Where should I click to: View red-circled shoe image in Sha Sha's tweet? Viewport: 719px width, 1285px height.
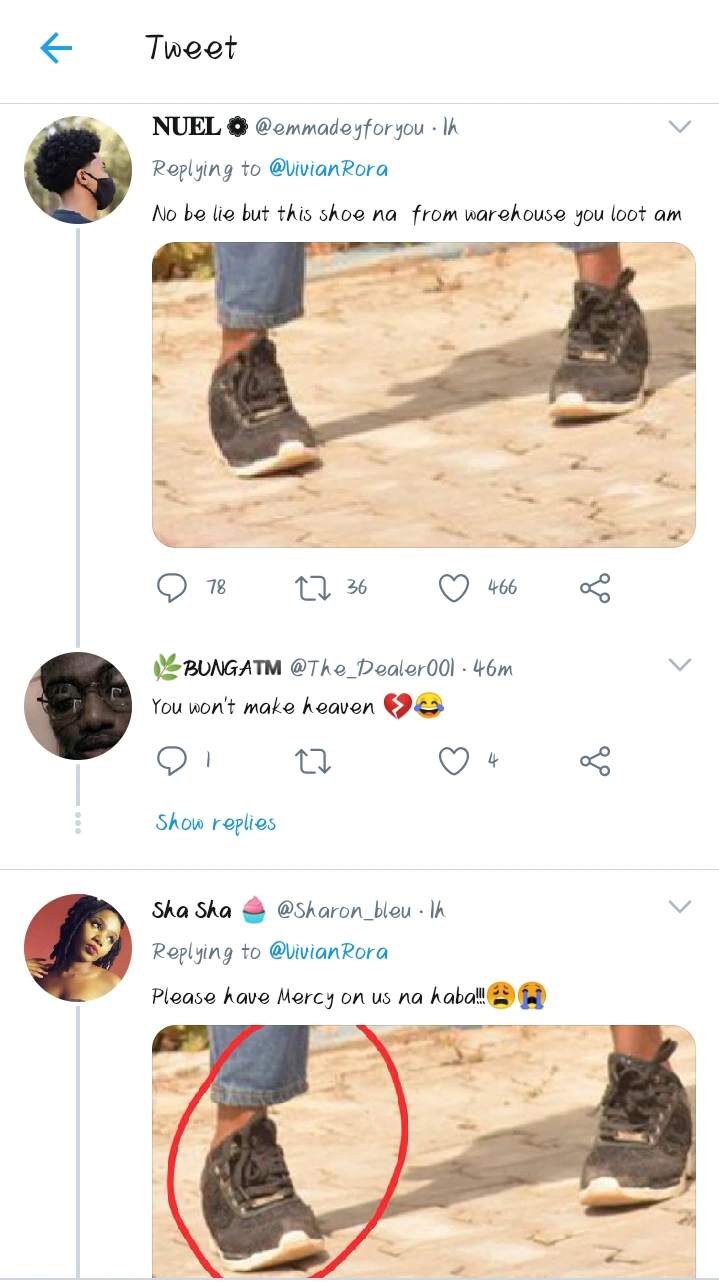coord(423,1150)
